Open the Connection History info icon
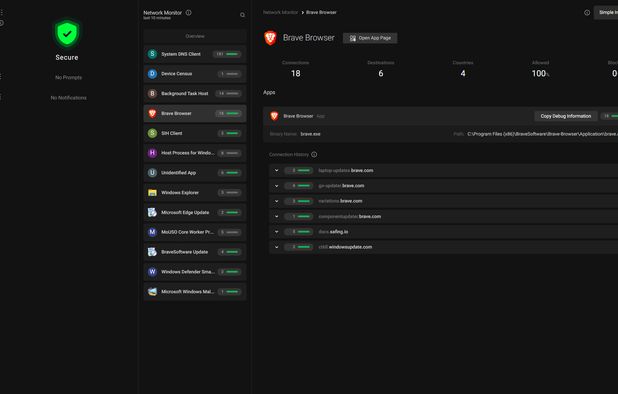Viewport: 618px width, 394px height. pos(314,154)
